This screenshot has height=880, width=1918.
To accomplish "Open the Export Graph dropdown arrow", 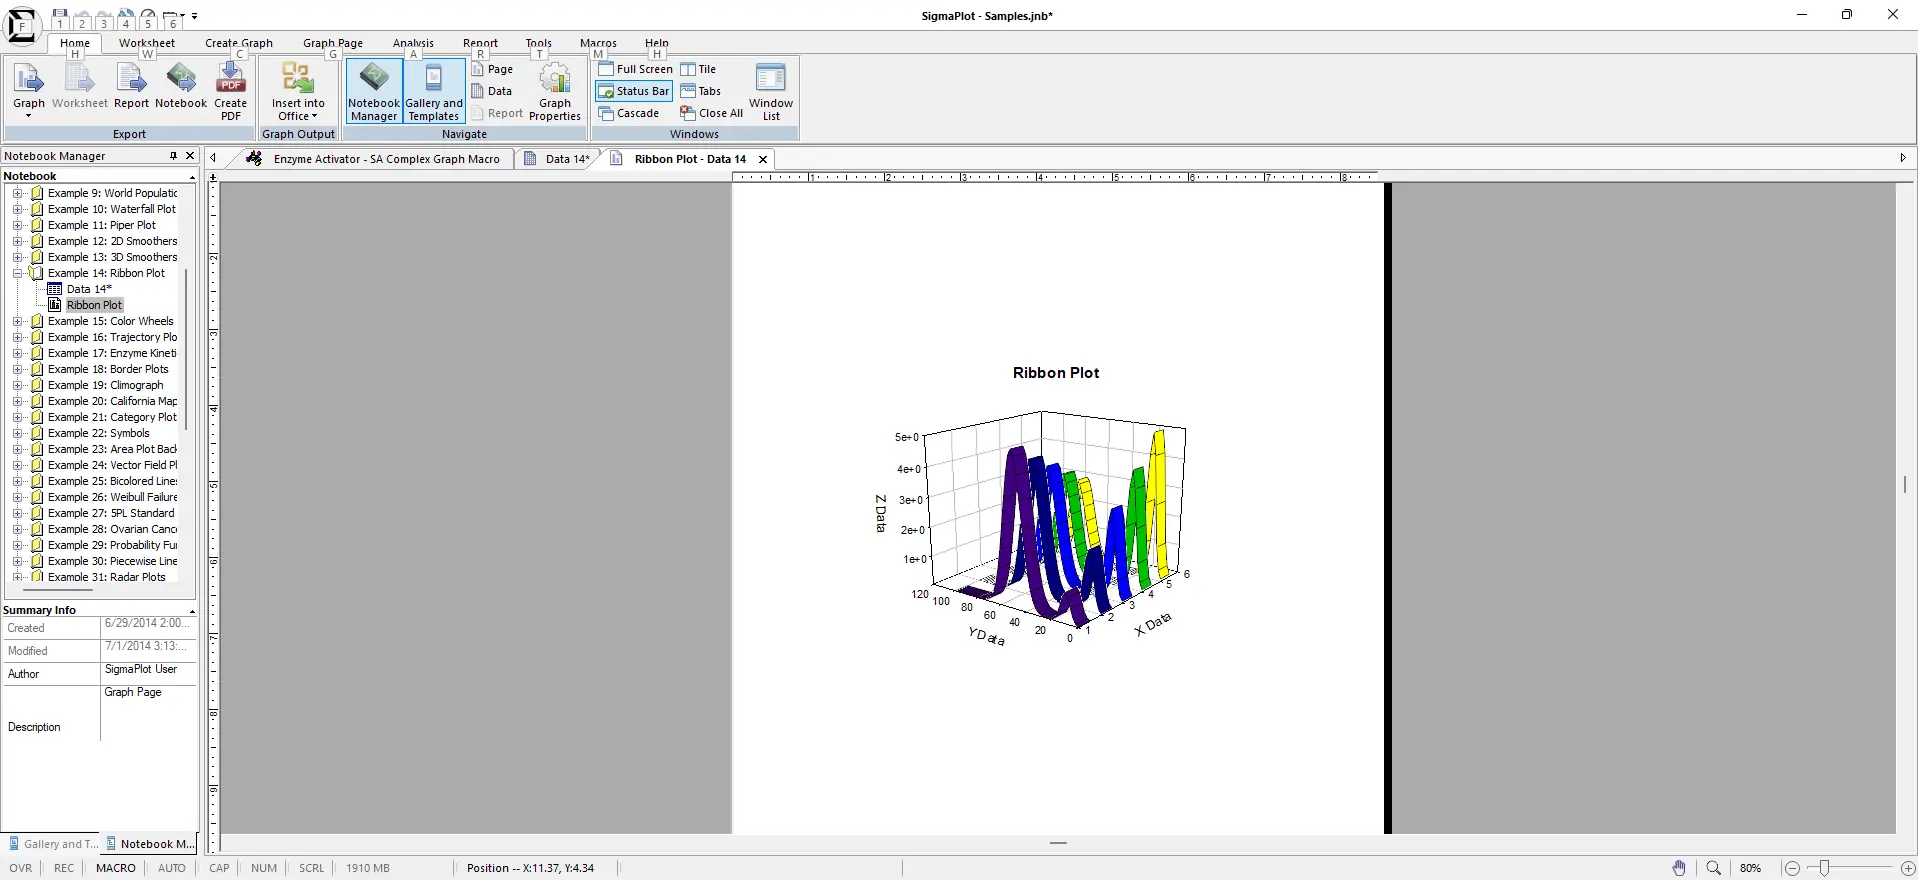I will click(x=28, y=116).
